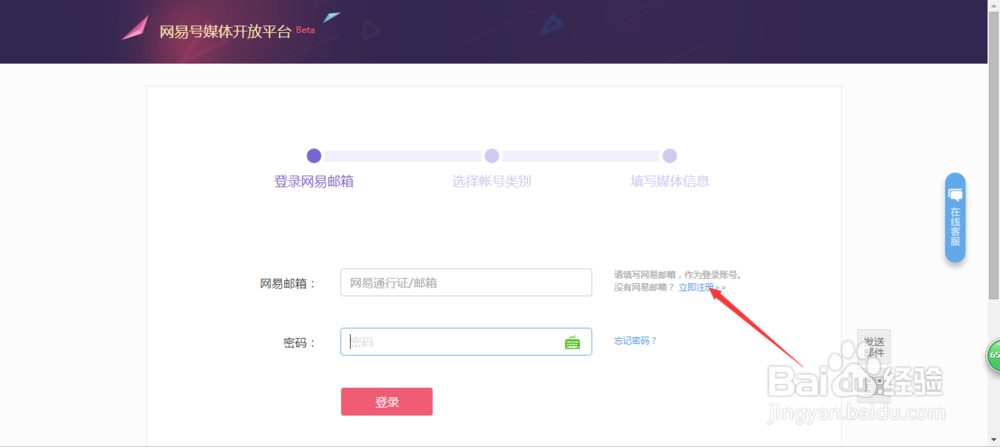The height and width of the screenshot is (447, 1000).
Task: Click the 选择帐号类别 step label
Action: (x=492, y=182)
